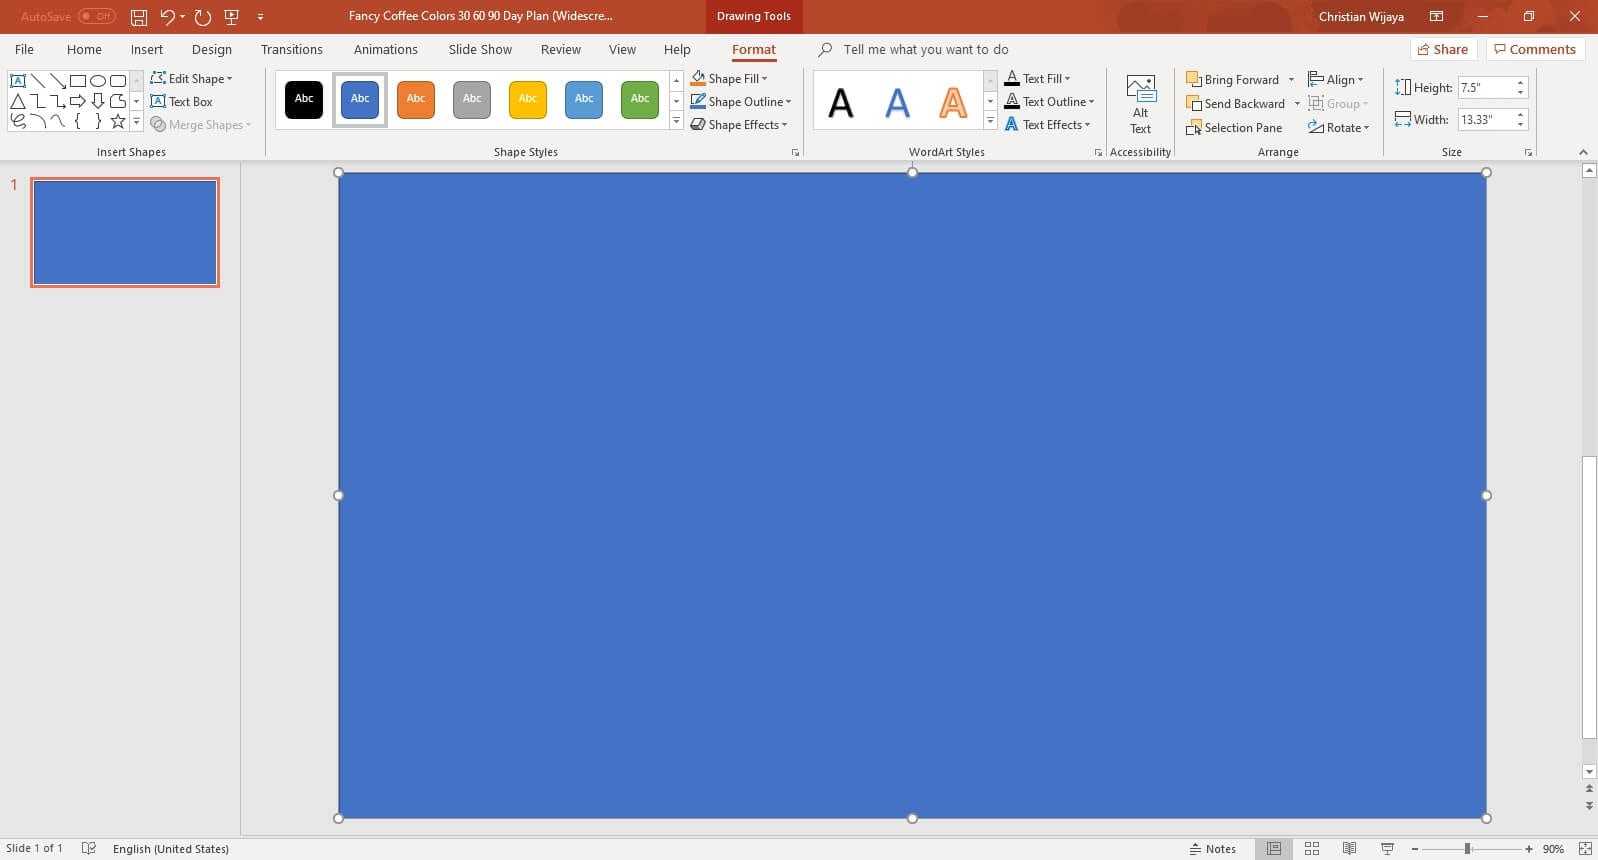
Task: Increase Height with the up stepper arrow
Action: pyautogui.click(x=1521, y=83)
